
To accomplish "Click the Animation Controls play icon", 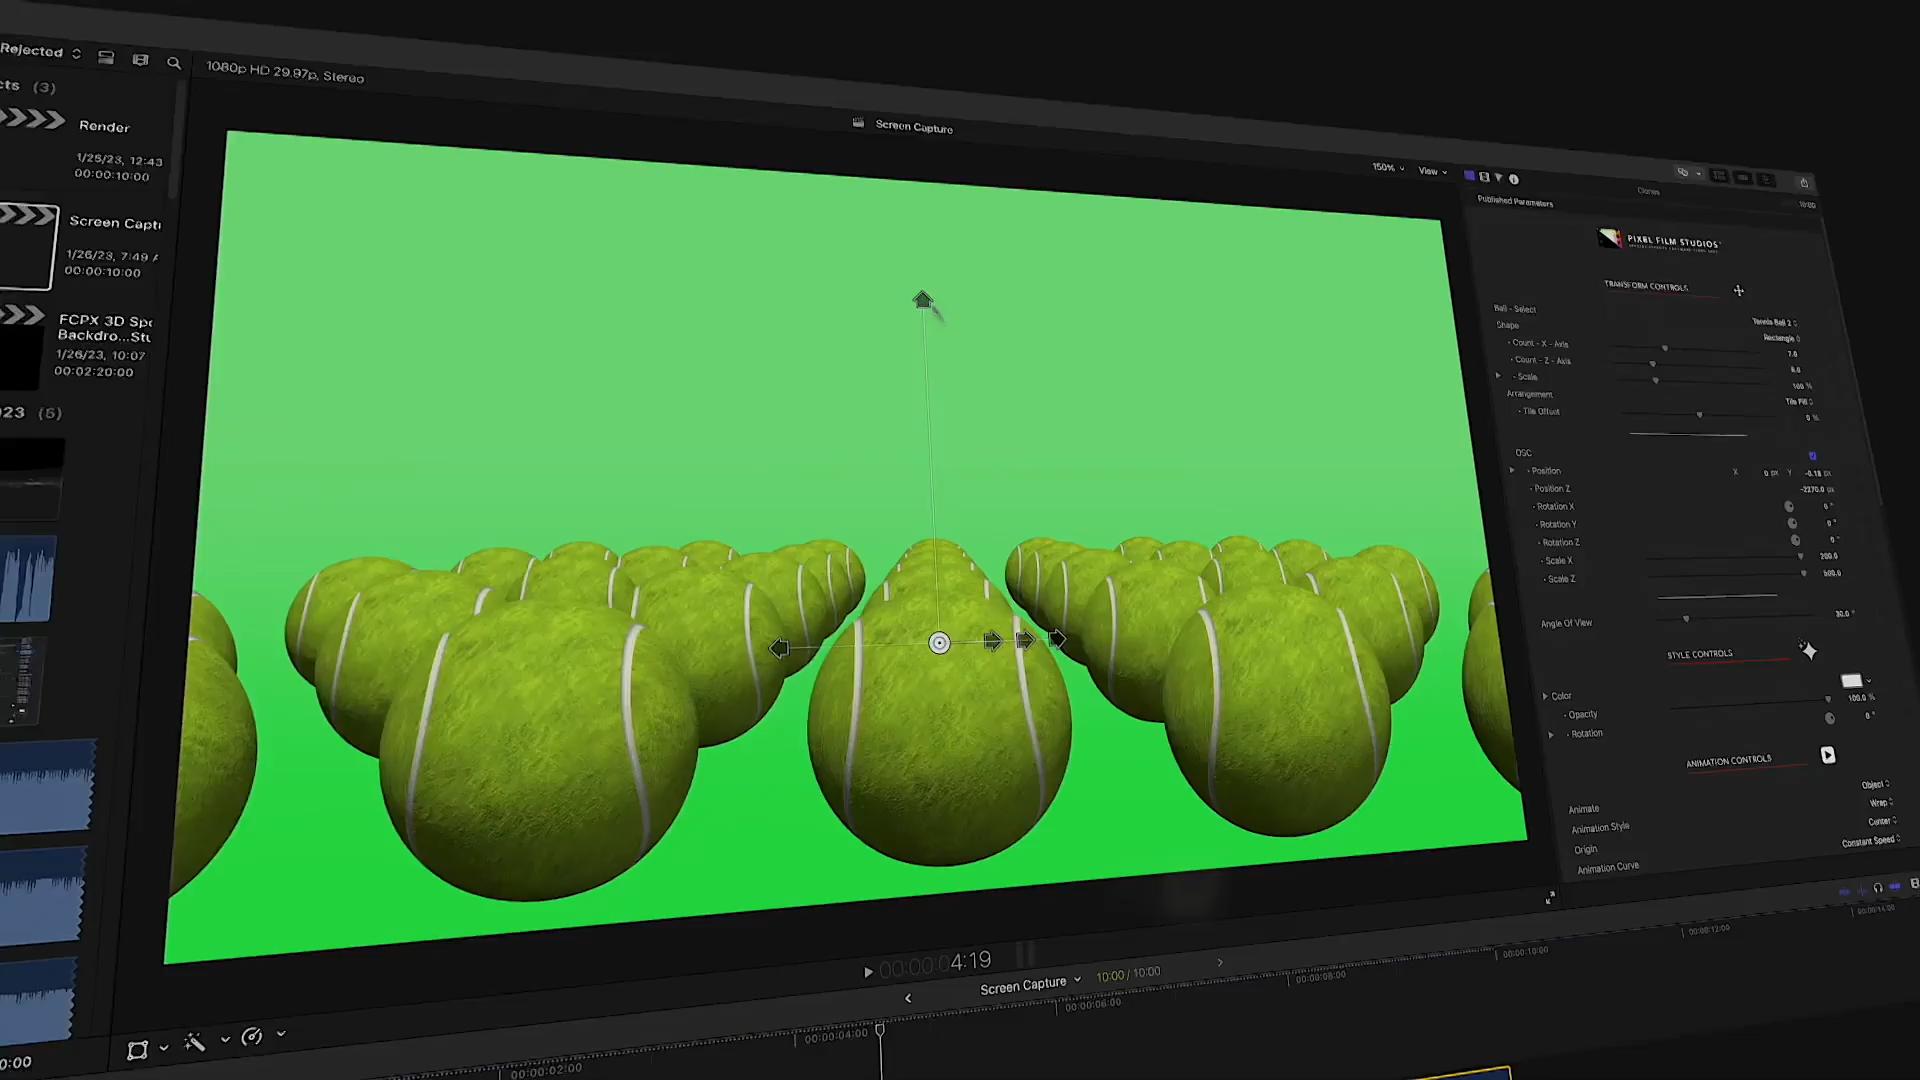I will [1828, 755].
